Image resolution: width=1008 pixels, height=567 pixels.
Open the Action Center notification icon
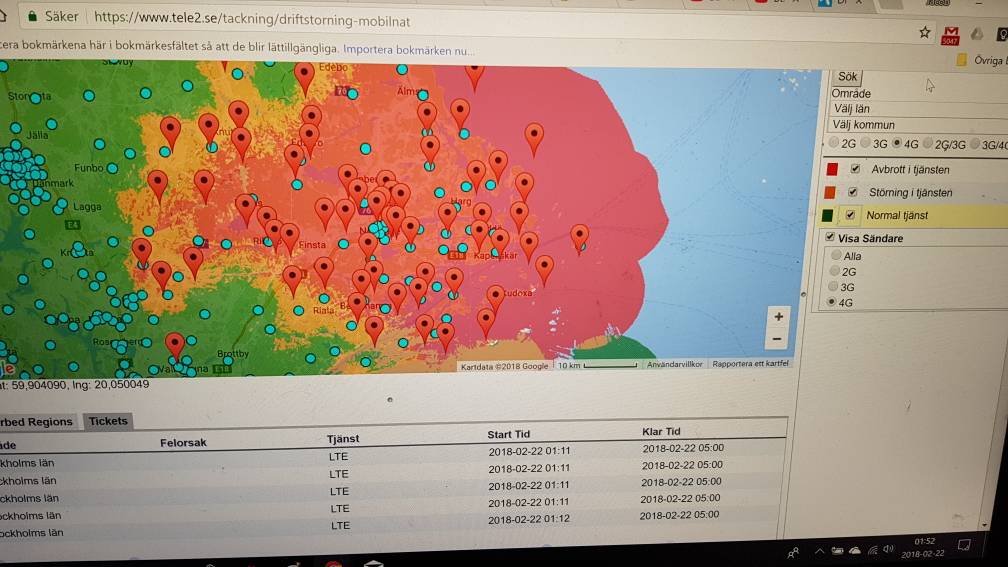point(964,546)
